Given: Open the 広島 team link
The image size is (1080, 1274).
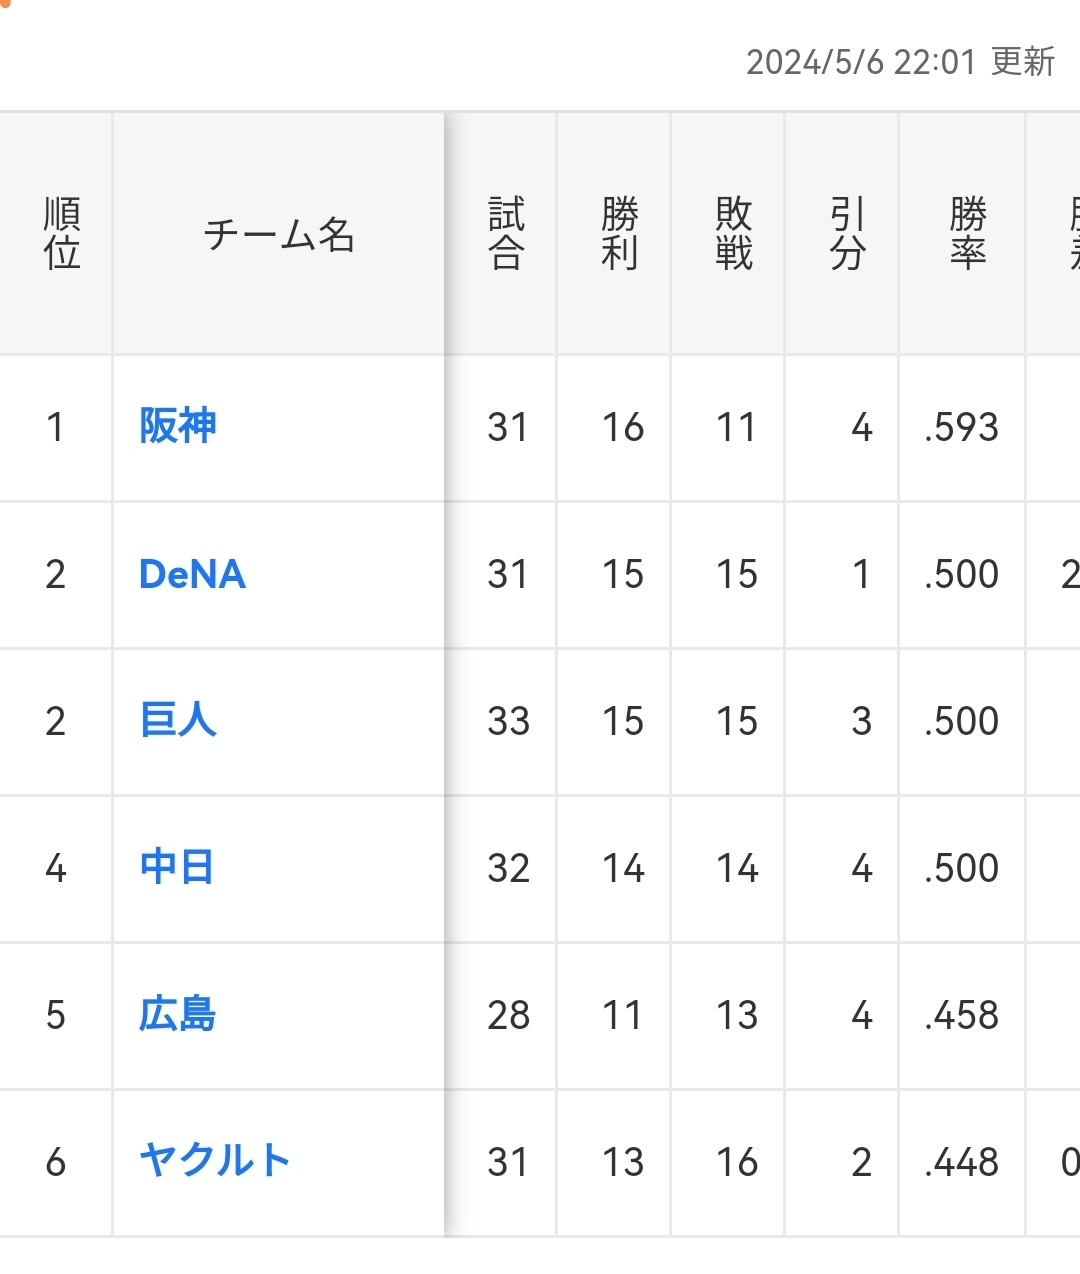Looking at the screenshot, I should 178,1015.
